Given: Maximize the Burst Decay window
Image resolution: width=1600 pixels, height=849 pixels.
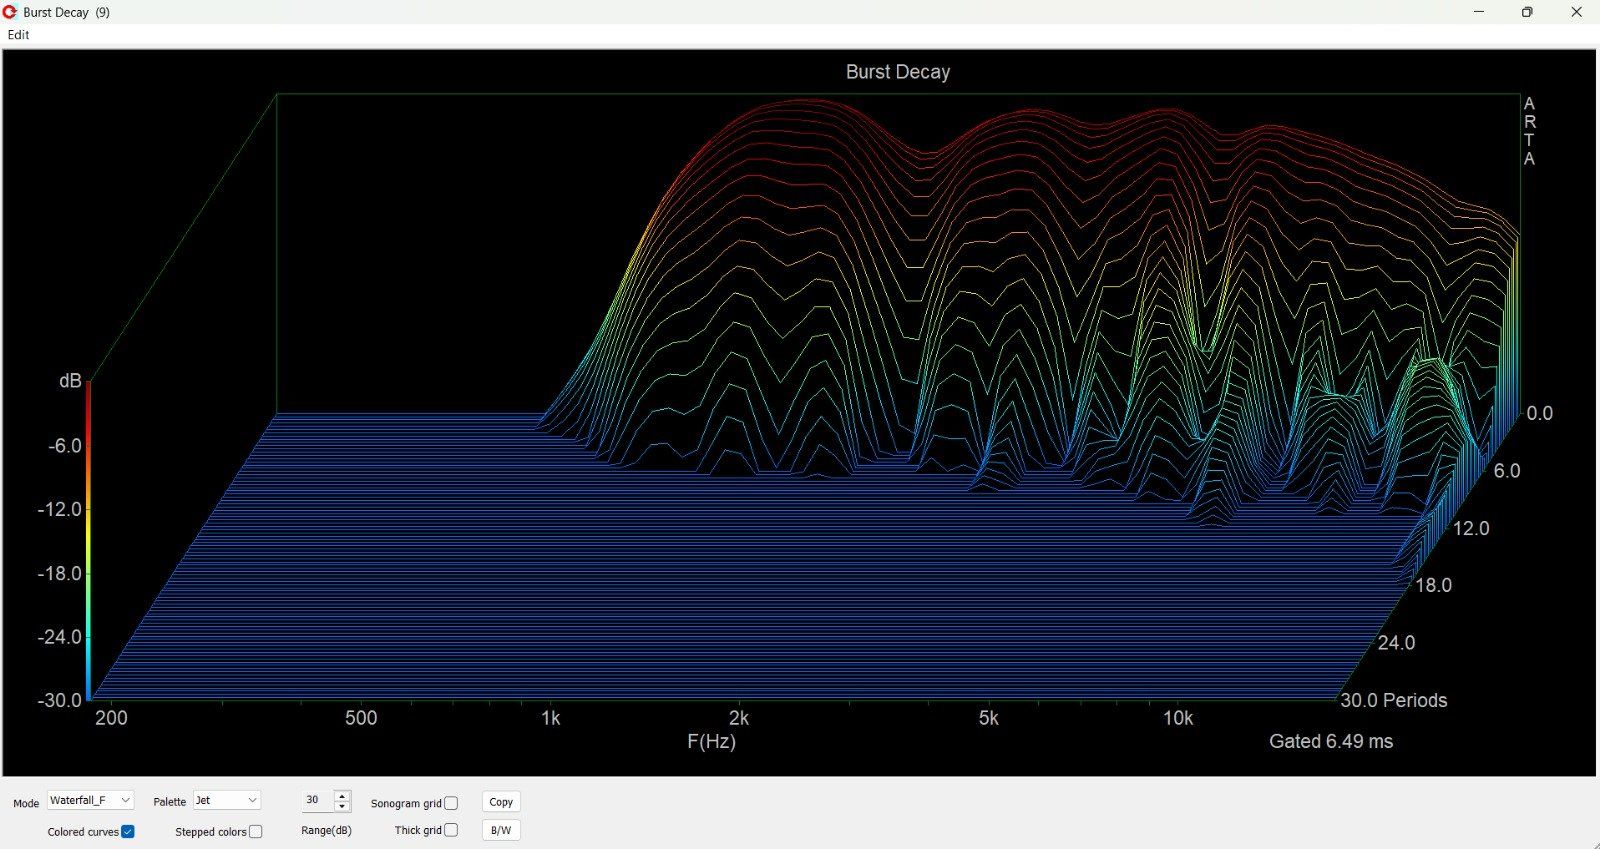Looking at the screenshot, I should pyautogui.click(x=1527, y=12).
